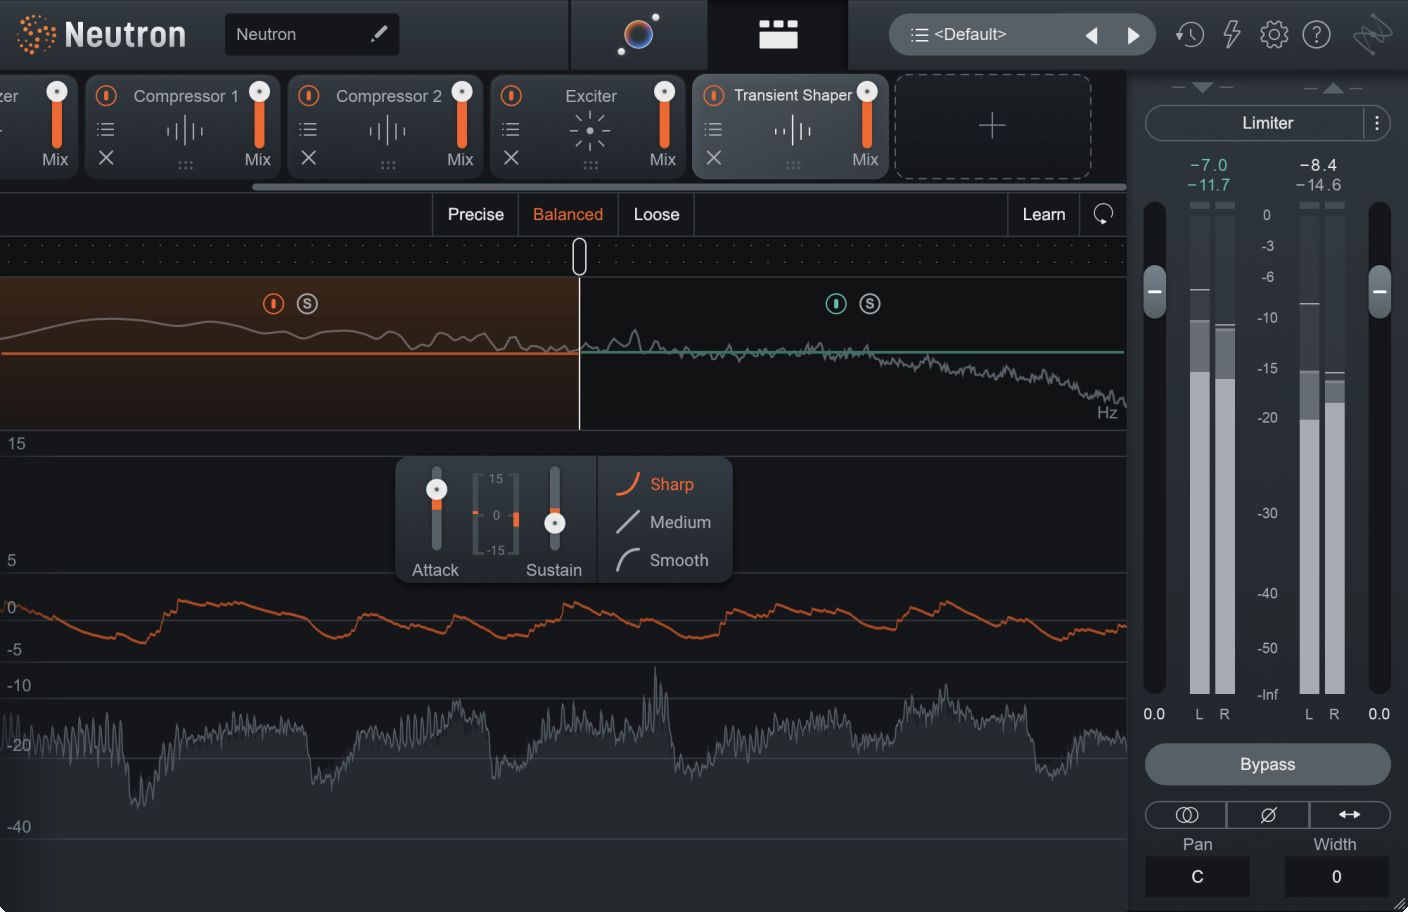The image size is (1408, 912).
Task: Remove the Transient Shaper module
Action: [714, 157]
